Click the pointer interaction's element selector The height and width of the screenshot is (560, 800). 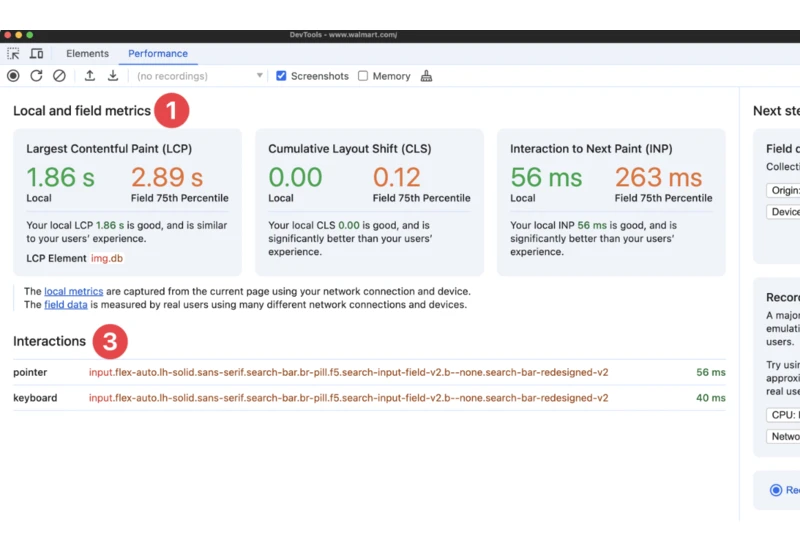[x=348, y=372]
